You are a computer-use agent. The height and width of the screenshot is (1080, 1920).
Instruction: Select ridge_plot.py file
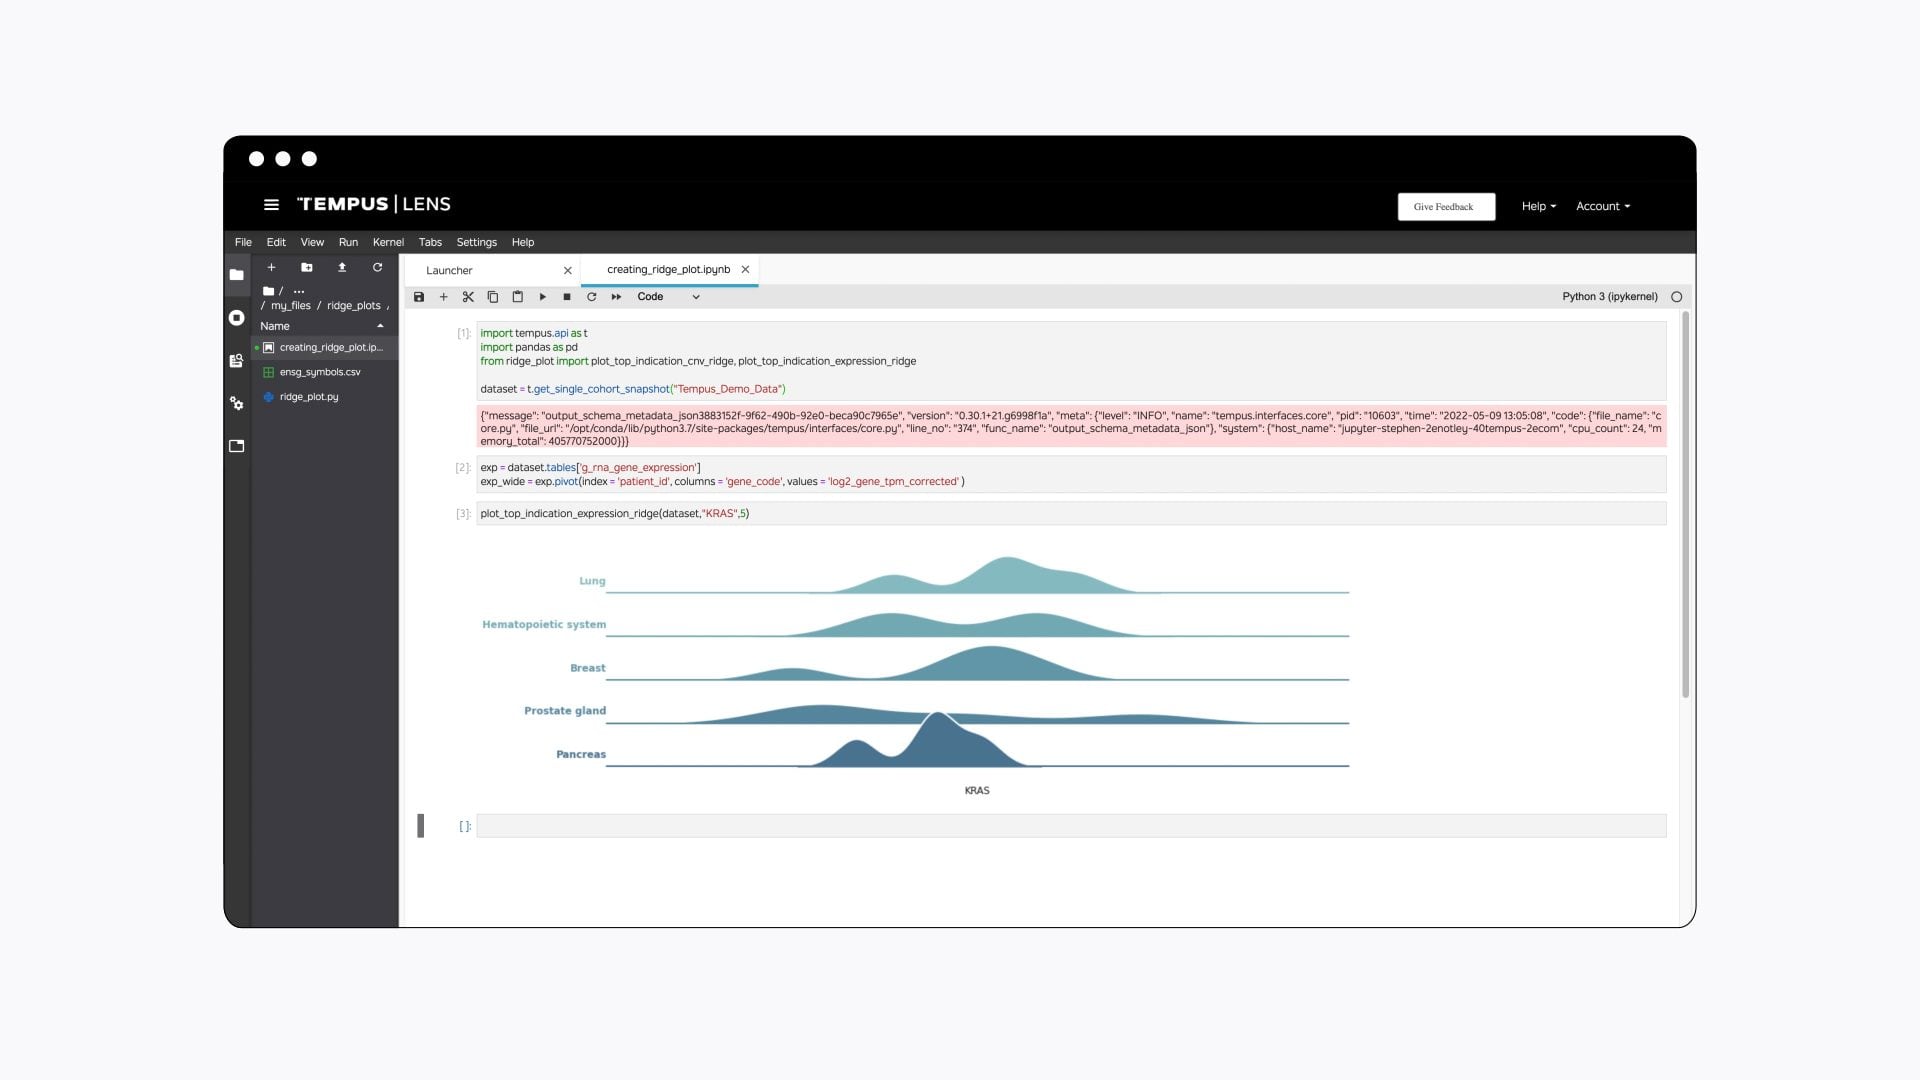pos(324,397)
